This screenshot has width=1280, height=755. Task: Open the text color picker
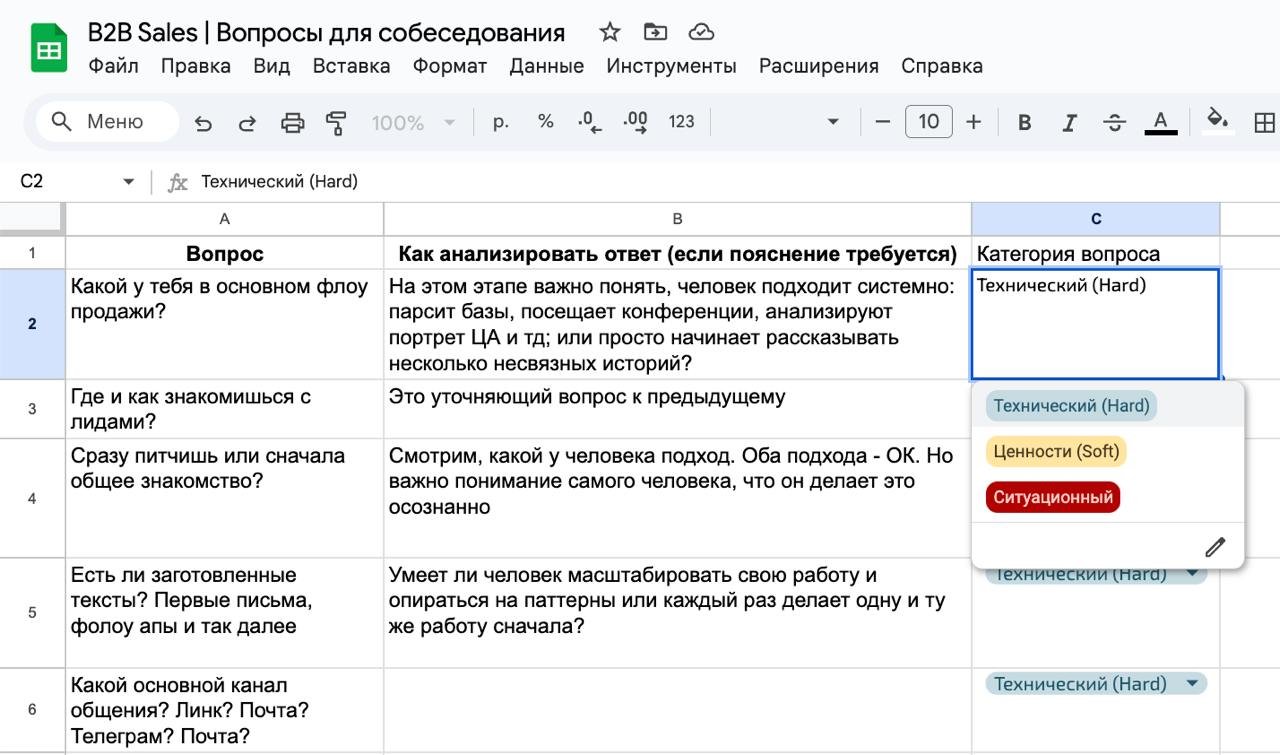click(x=1161, y=122)
